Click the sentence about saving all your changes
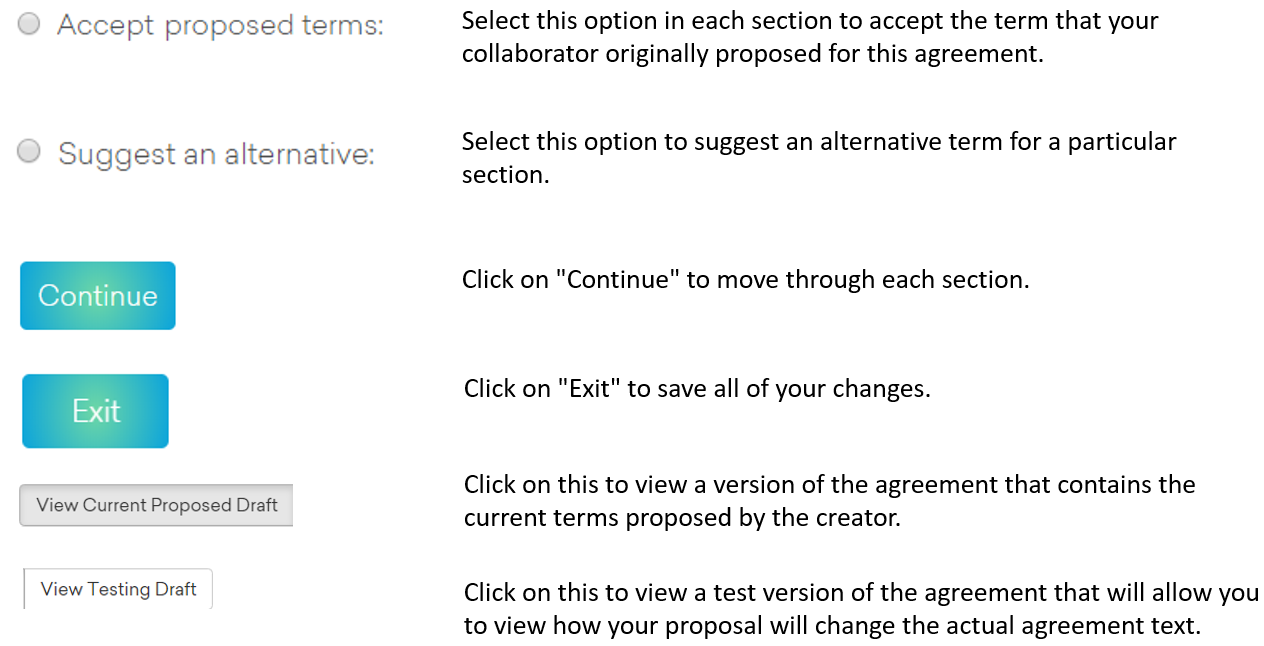The height and width of the screenshot is (646, 1264). pyautogui.click(x=697, y=388)
